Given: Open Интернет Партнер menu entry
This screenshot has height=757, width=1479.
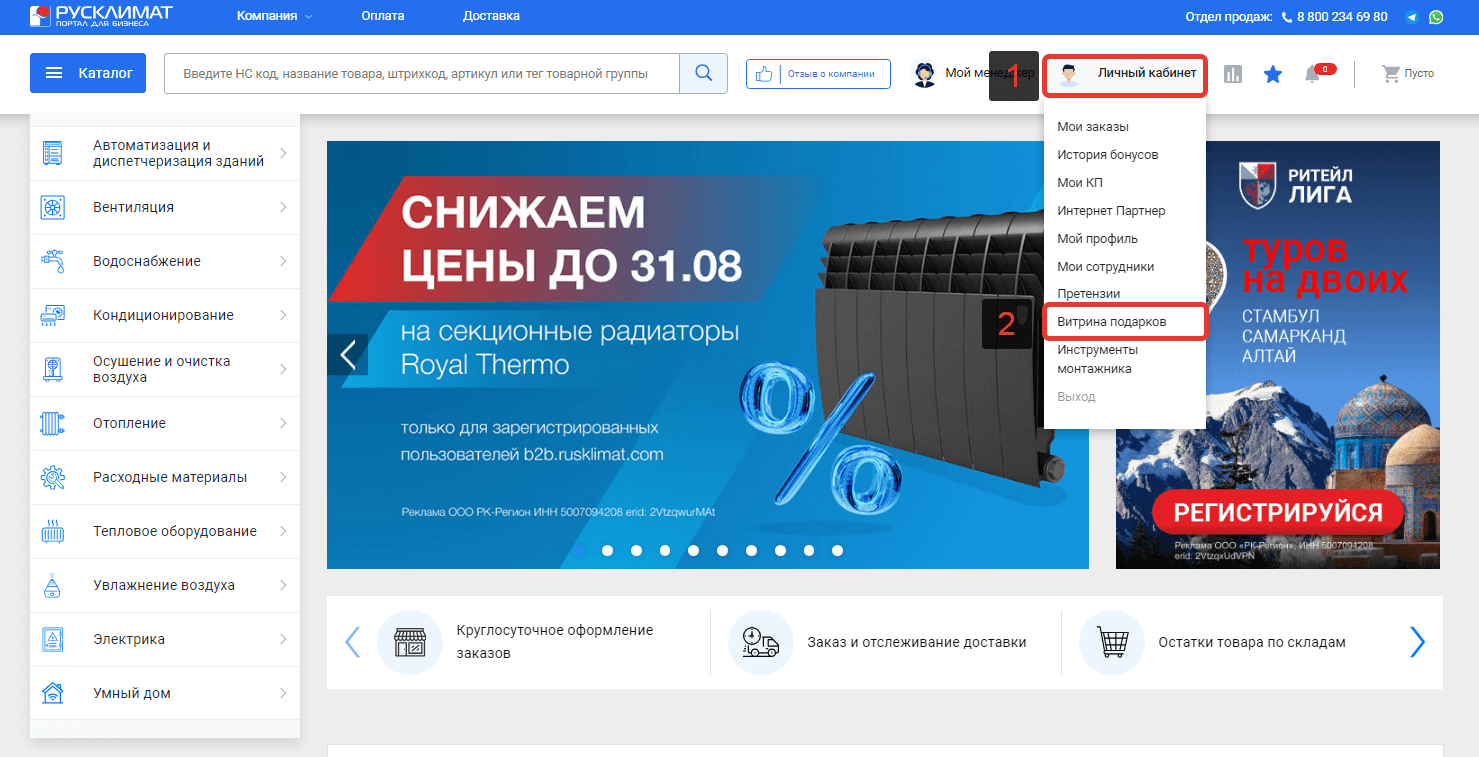Looking at the screenshot, I should [x=1111, y=211].
